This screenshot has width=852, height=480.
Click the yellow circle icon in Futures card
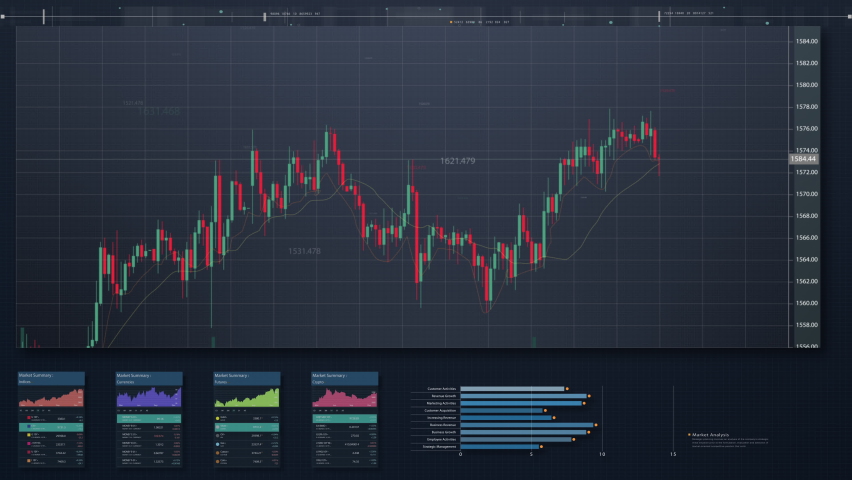pos(217,418)
